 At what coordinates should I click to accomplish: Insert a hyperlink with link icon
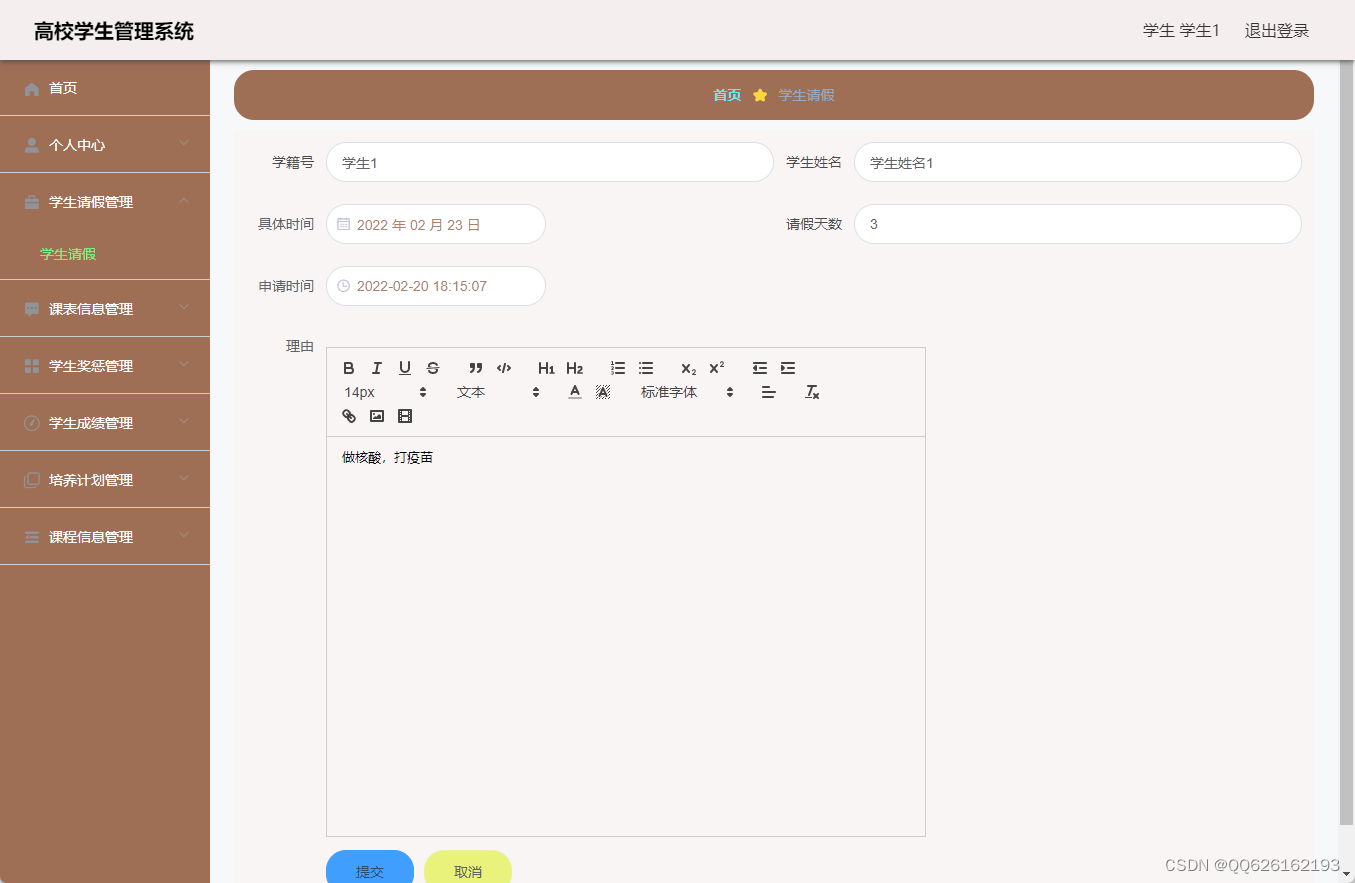[349, 416]
